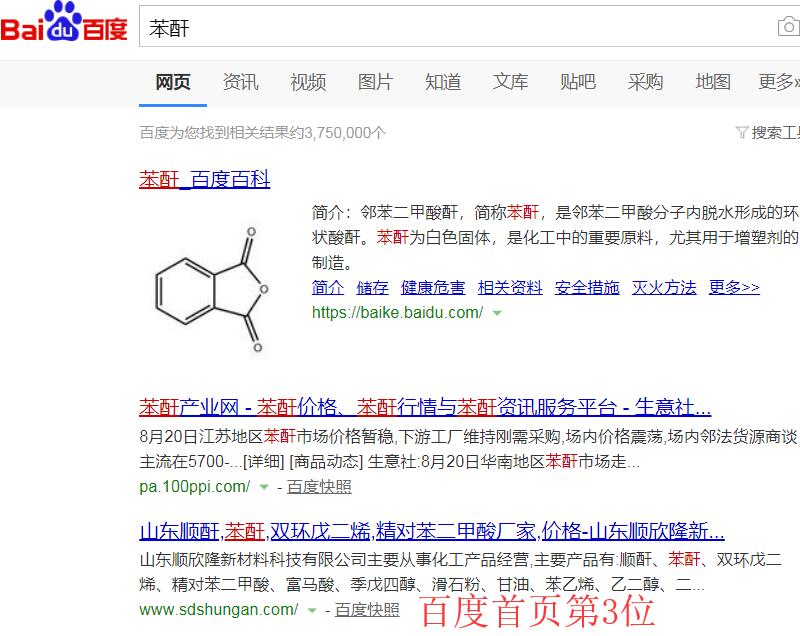The height and width of the screenshot is (636, 800).
Task: Open the 储存 sub-link
Action: (x=372, y=288)
